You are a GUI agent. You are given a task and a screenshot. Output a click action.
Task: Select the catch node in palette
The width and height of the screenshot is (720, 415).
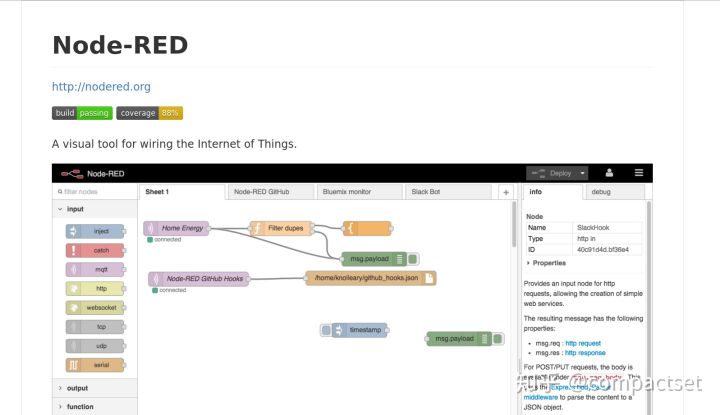click(95, 250)
